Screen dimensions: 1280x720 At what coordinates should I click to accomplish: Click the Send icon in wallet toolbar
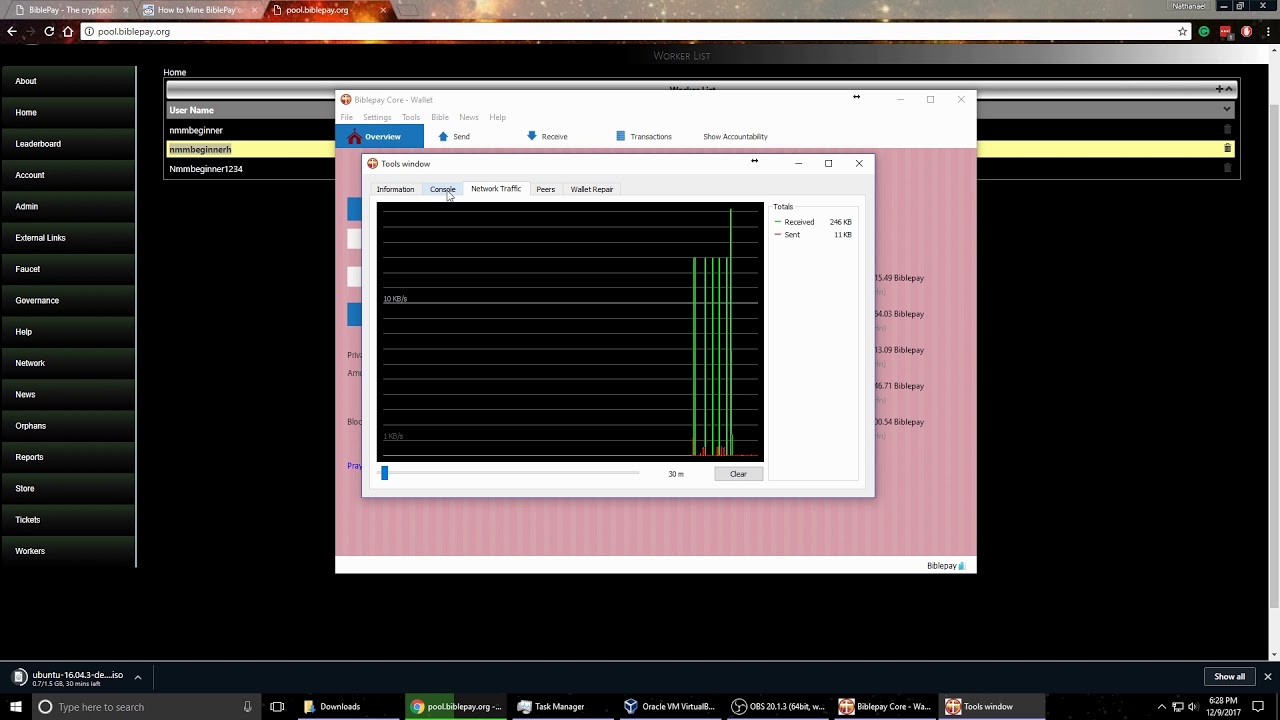pos(443,136)
